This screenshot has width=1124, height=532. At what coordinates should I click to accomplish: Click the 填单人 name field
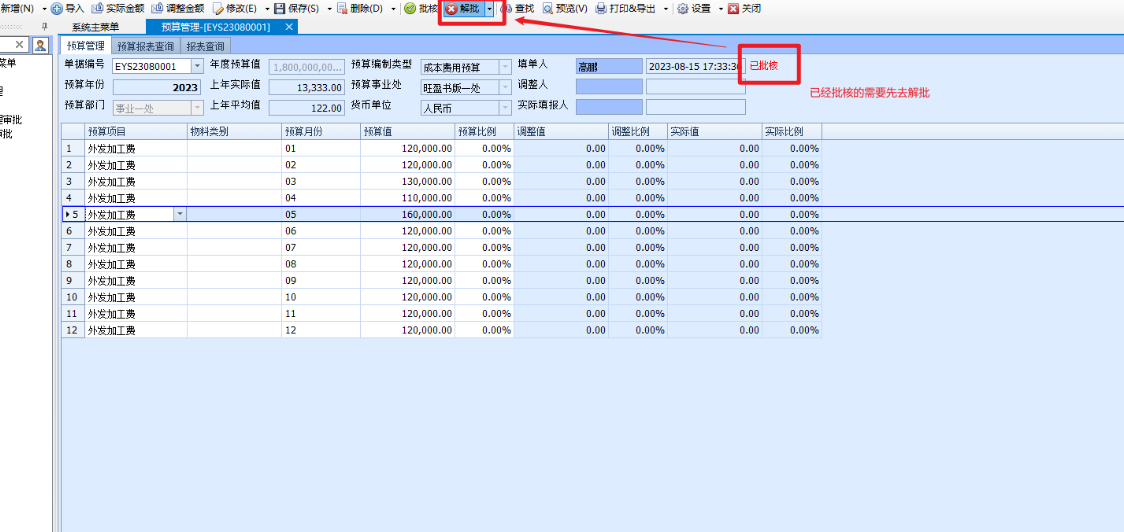pos(609,67)
